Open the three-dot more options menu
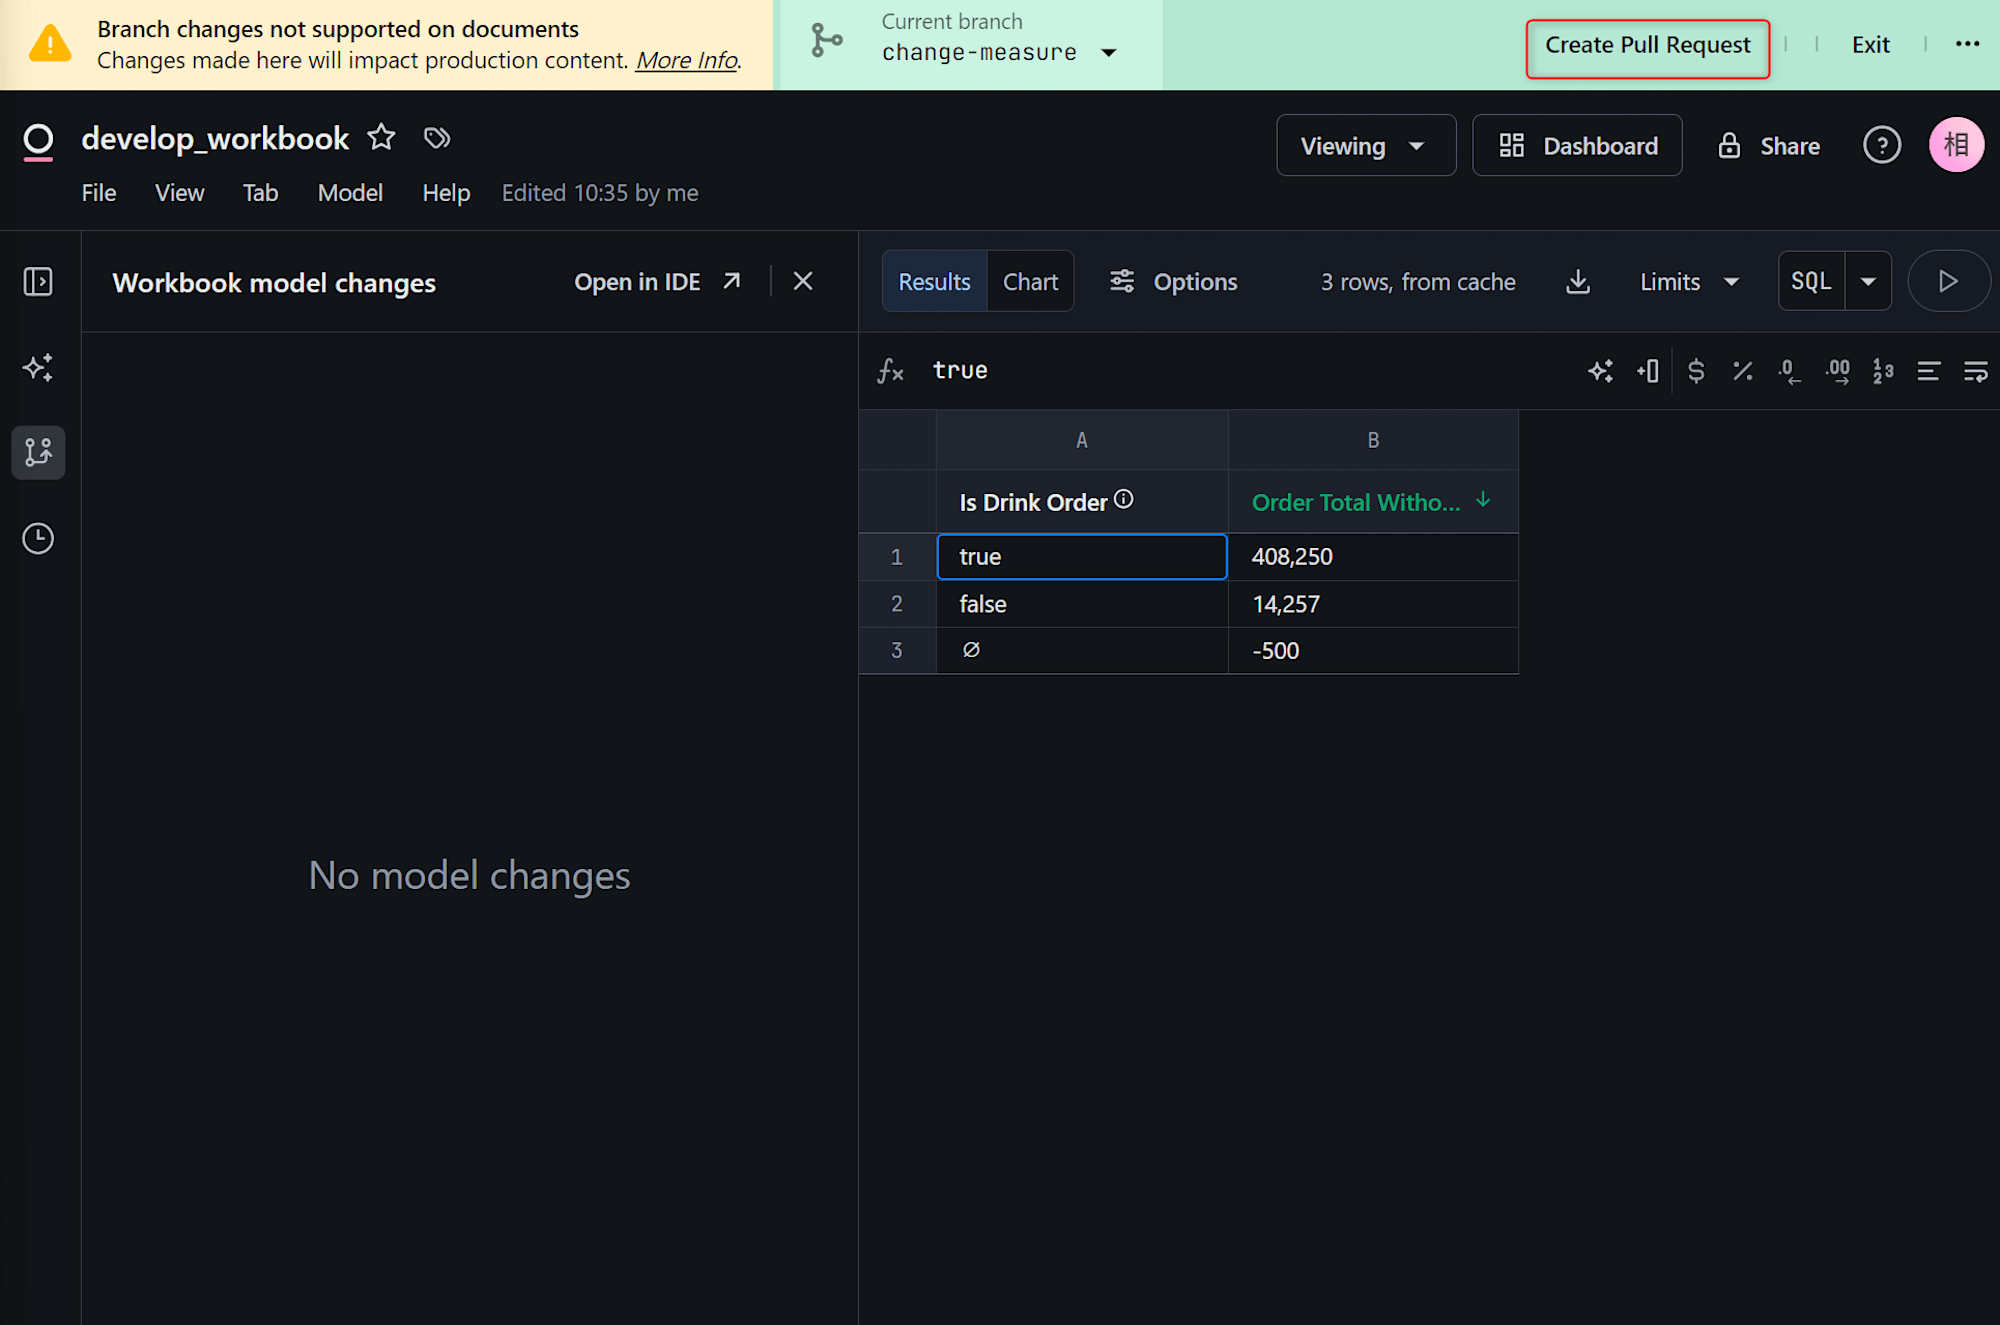2000x1325 pixels. (1967, 44)
